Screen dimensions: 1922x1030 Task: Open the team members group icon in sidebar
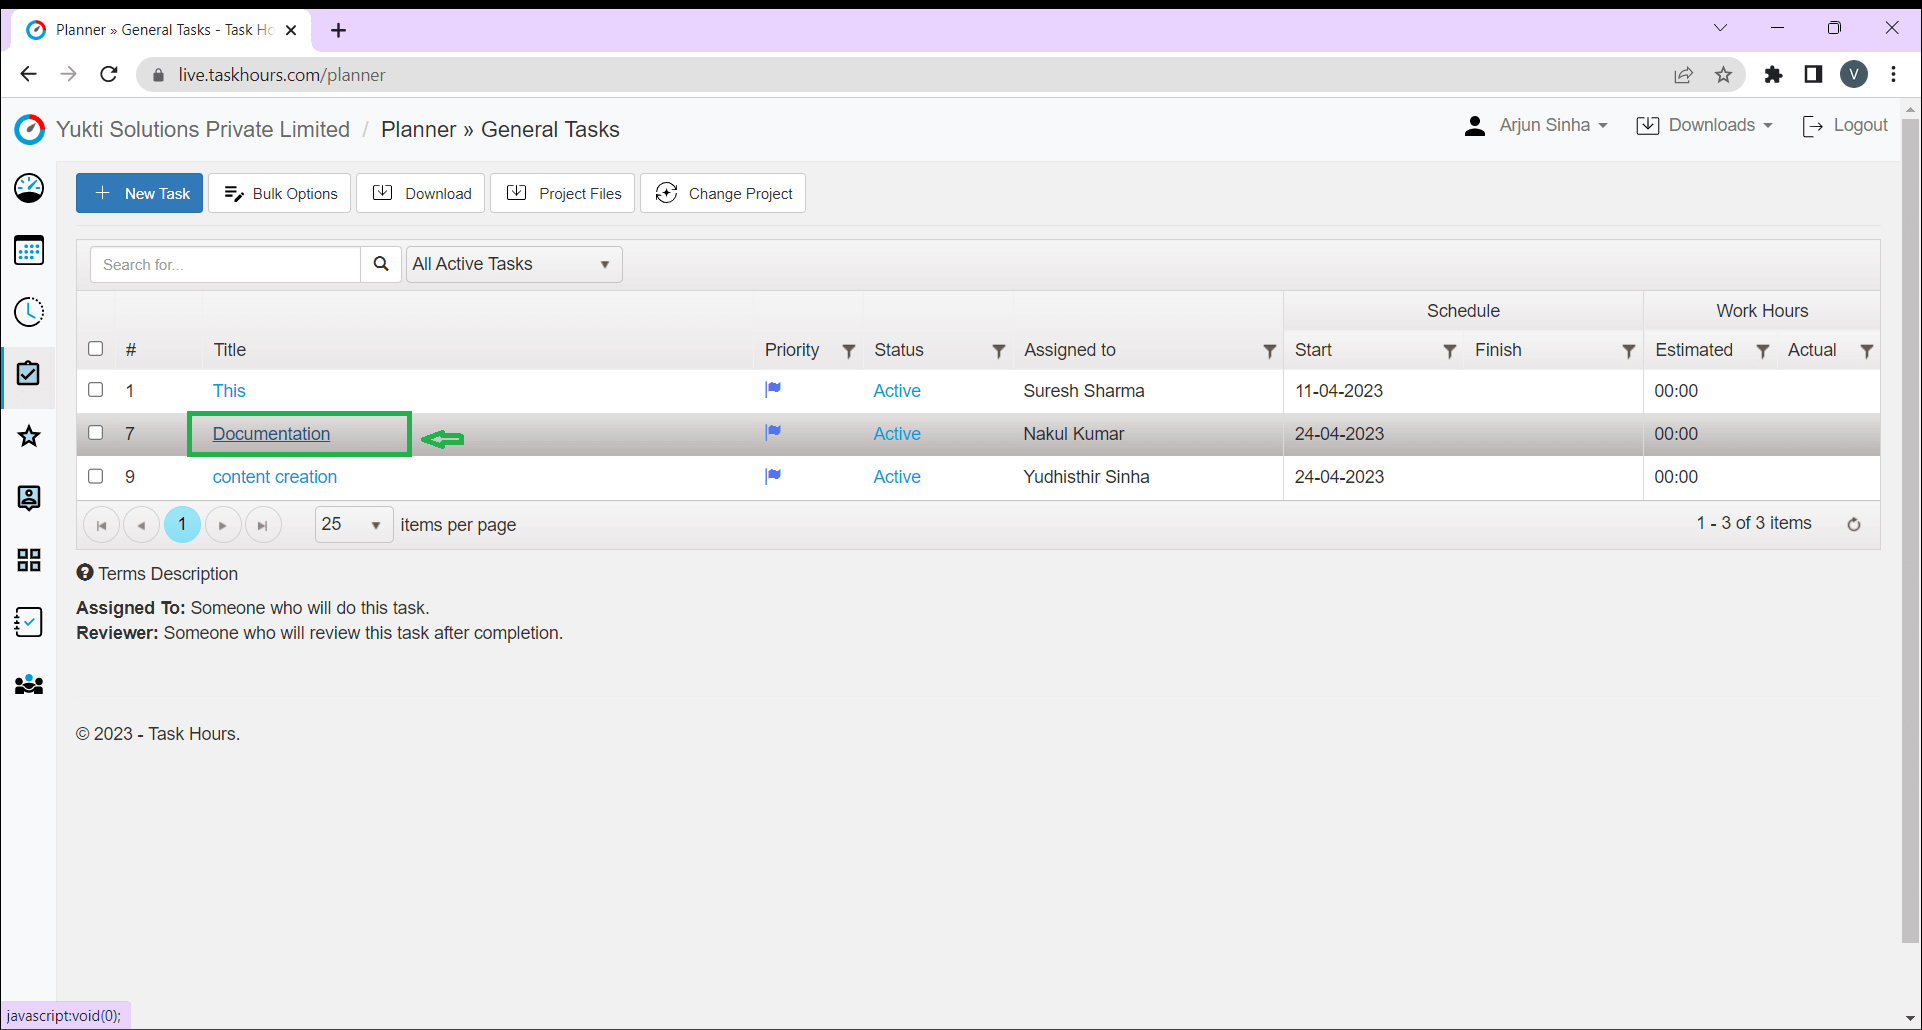click(29, 685)
